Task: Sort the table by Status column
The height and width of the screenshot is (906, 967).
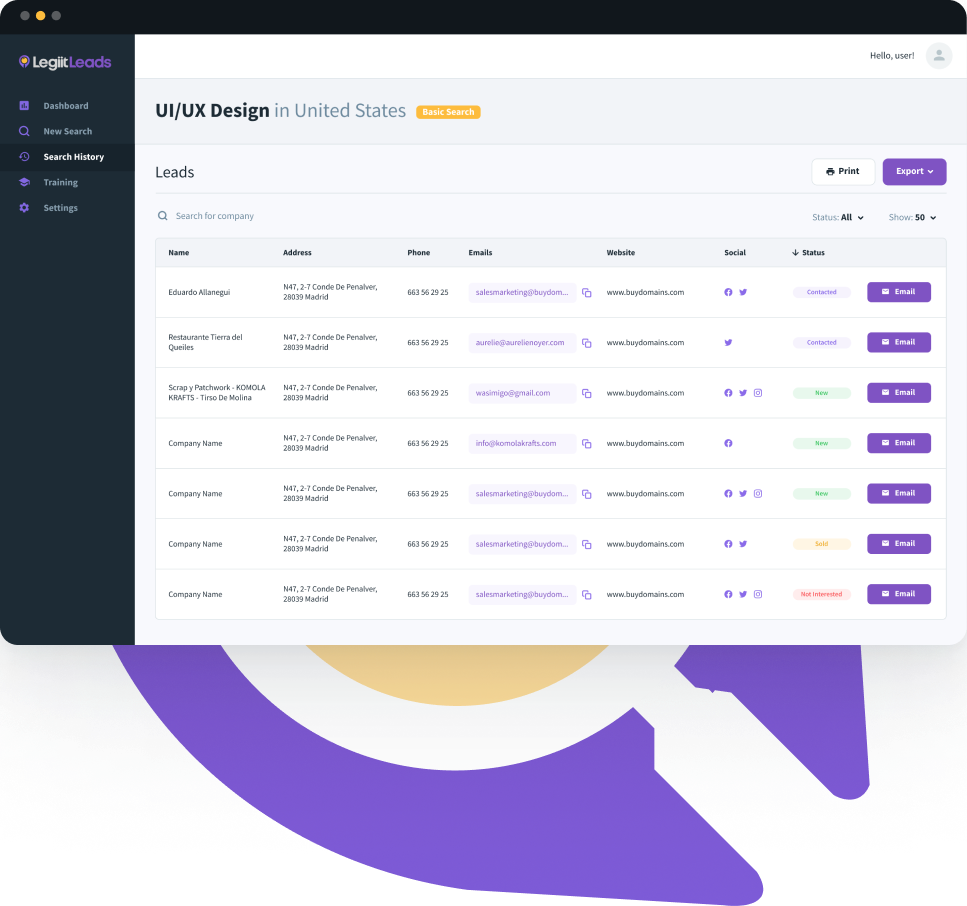Action: [808, 253]
